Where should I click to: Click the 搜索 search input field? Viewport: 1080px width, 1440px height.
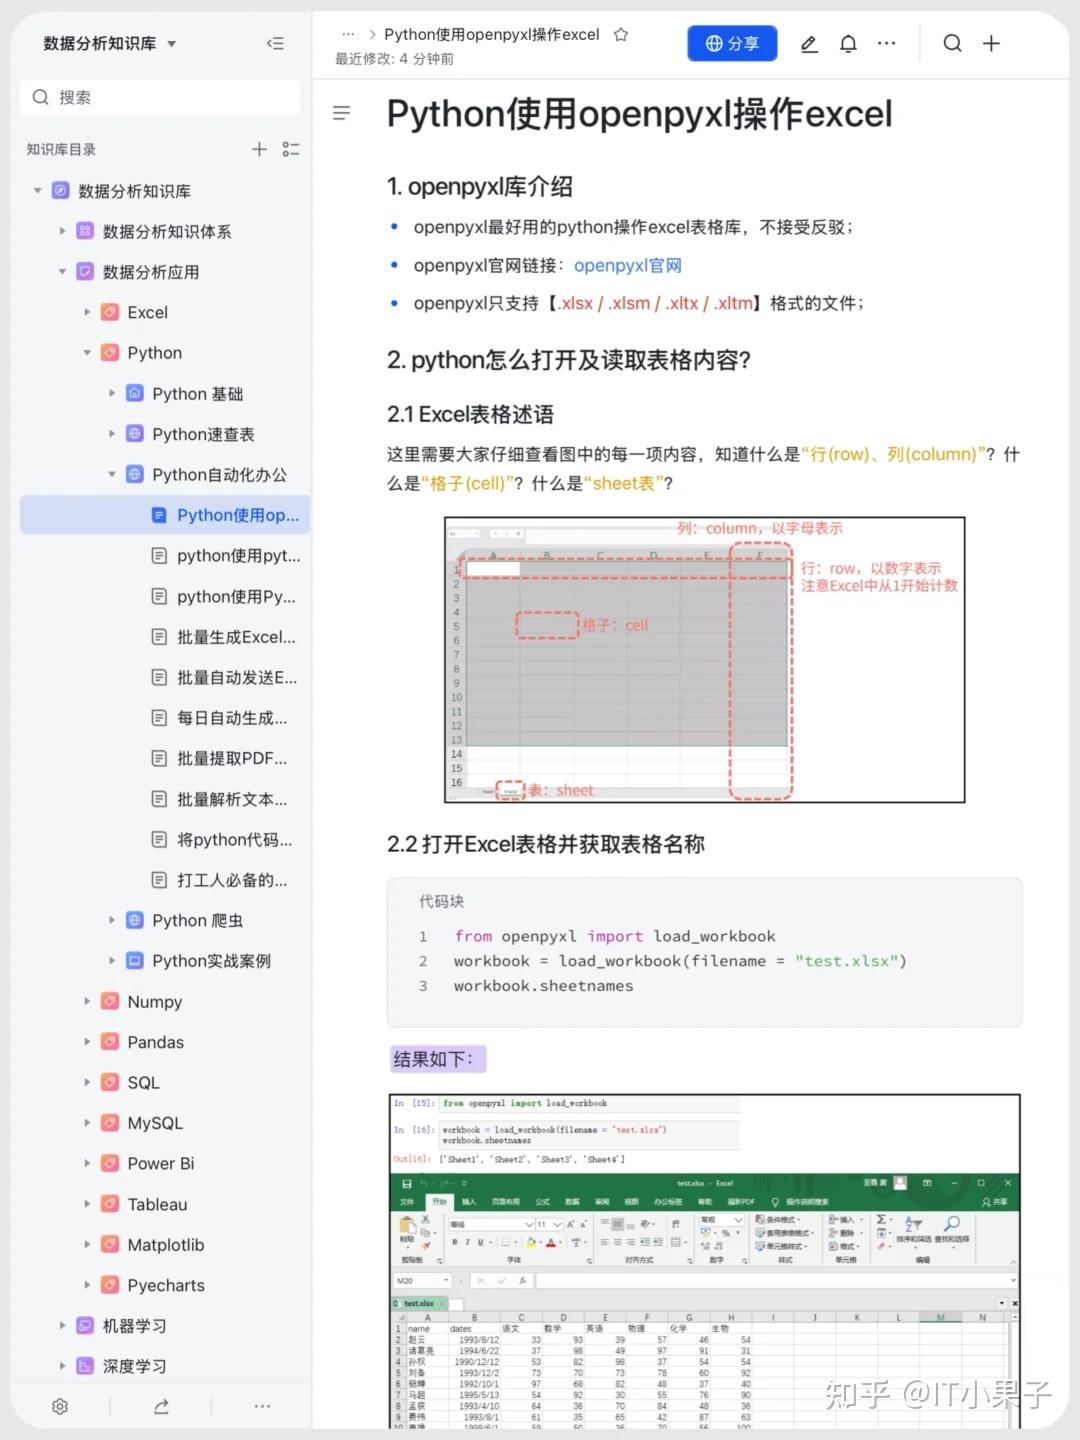point(160,97)
